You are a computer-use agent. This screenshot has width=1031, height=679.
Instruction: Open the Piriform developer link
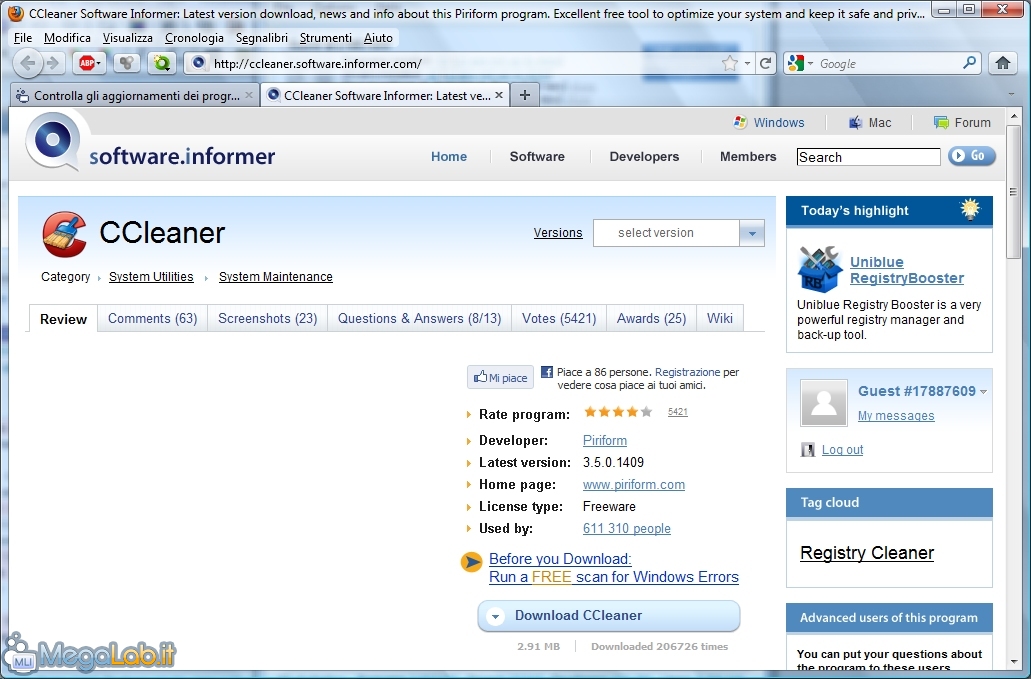click(605, 440)
